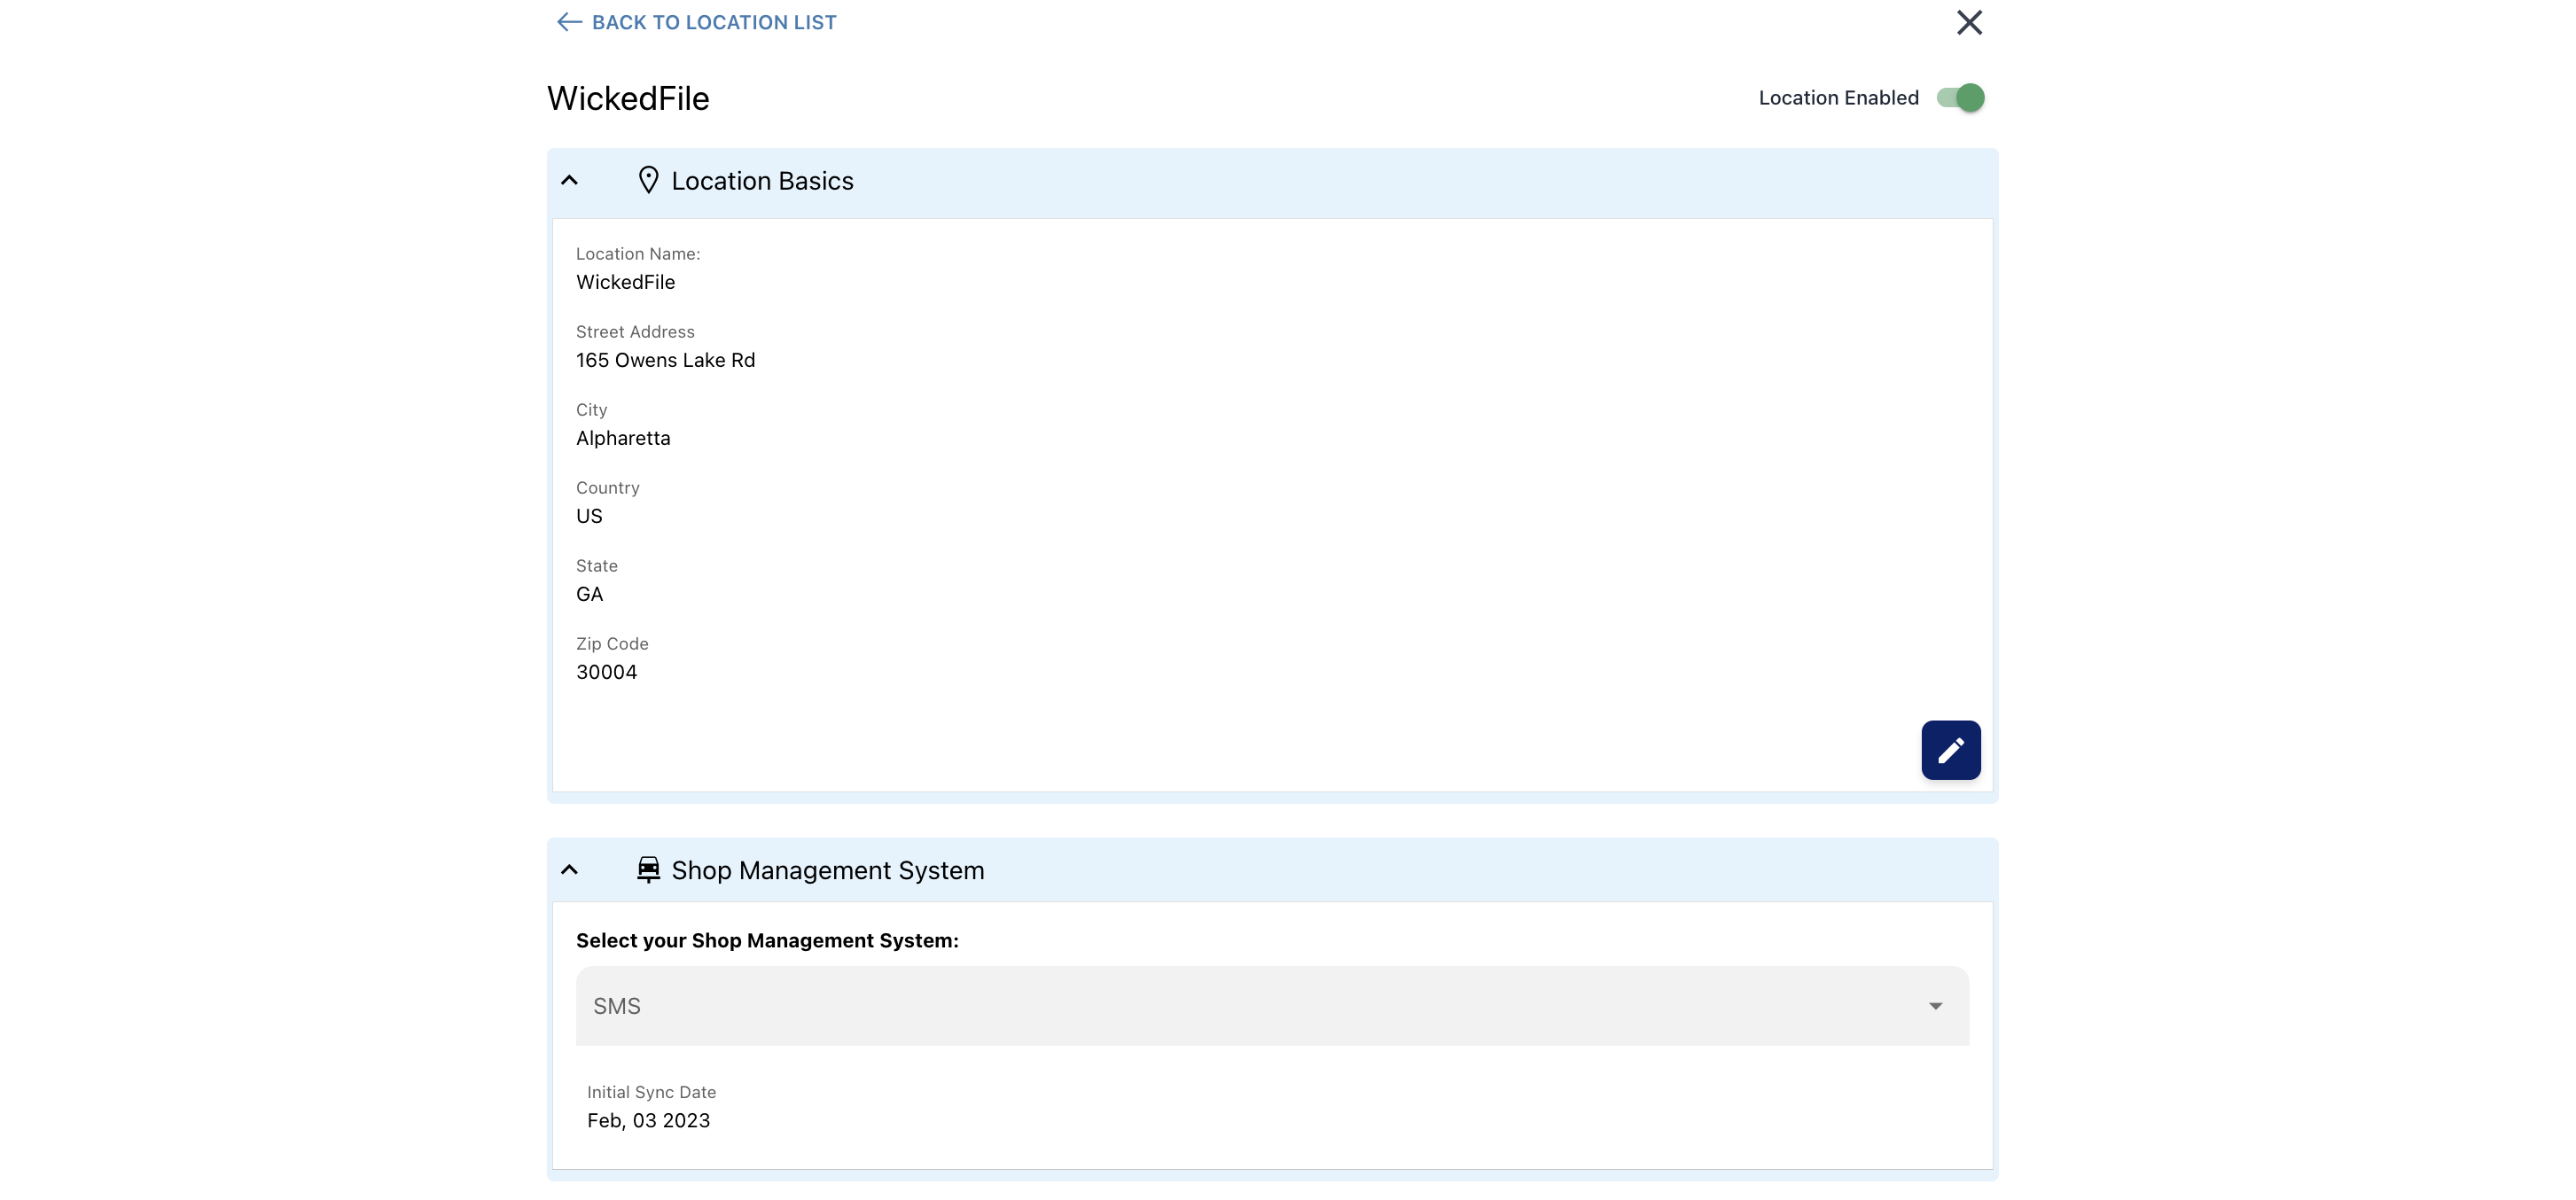This screenshot has height=1200, width=2576.
Task: Collapse the Location Basics section
Action: click(x=569, y=181)
